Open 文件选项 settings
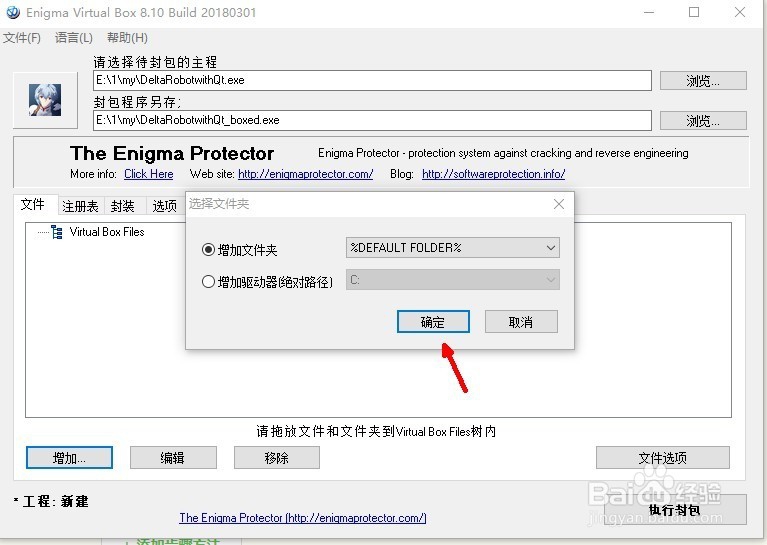Viewport: 767px width, 545px height. point(663,458)
